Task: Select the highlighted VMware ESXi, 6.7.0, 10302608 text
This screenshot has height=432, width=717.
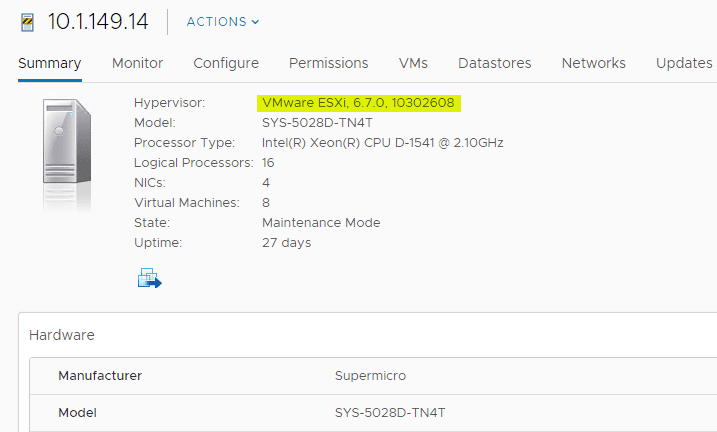Action: coord(358,103)
